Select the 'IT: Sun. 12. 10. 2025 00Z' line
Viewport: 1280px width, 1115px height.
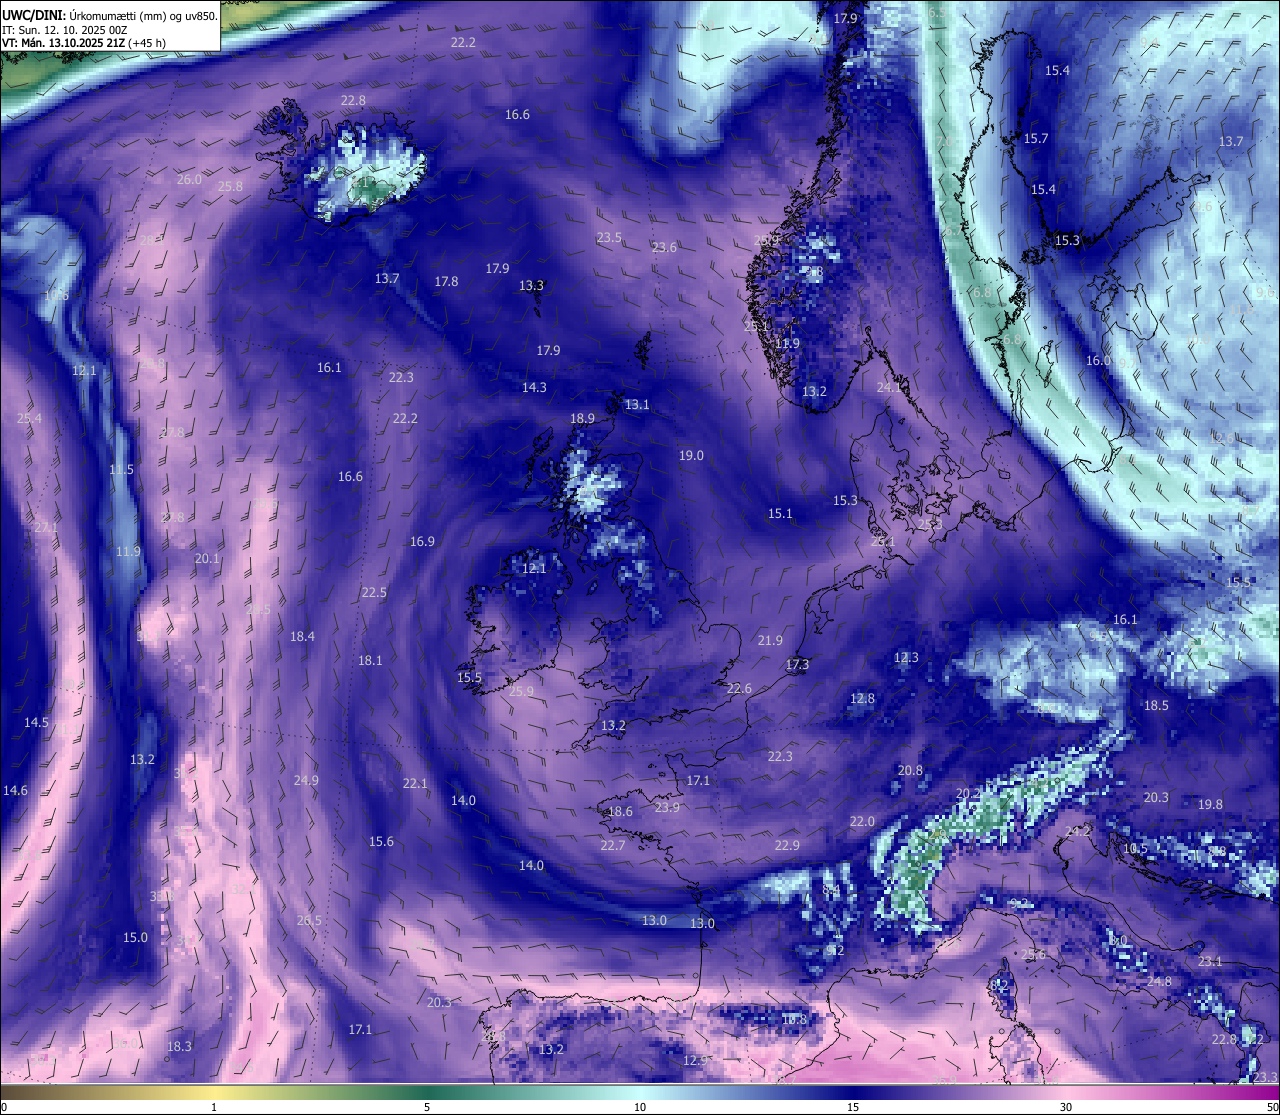coord(65,29)
